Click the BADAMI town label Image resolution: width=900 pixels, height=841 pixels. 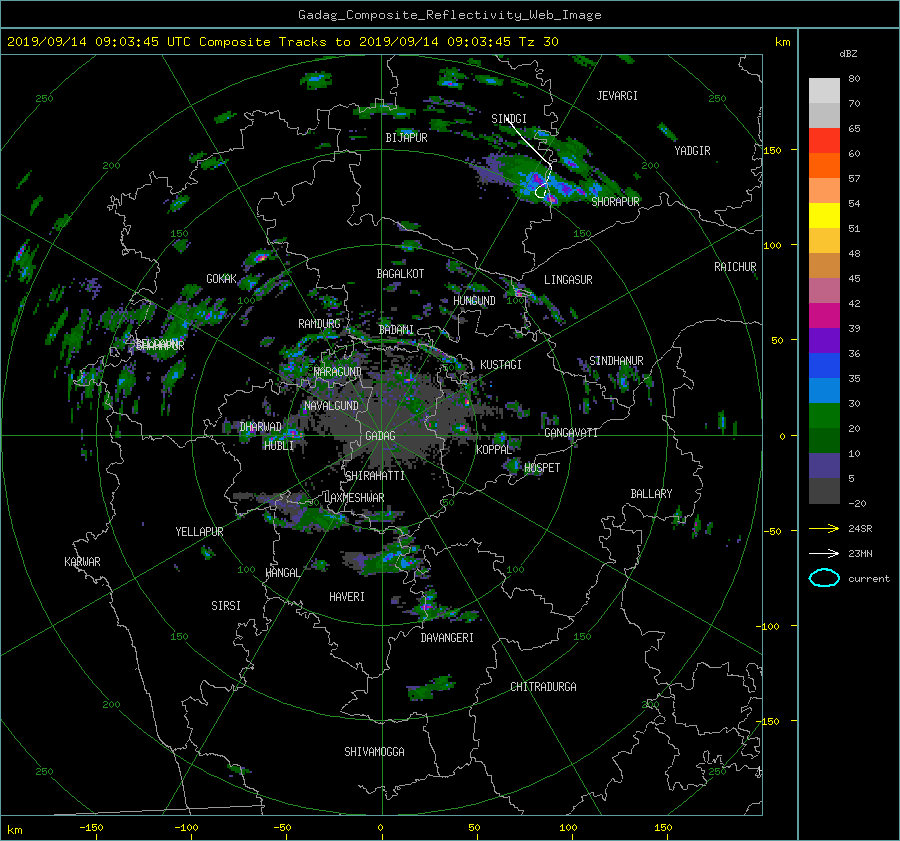(396, 330)
